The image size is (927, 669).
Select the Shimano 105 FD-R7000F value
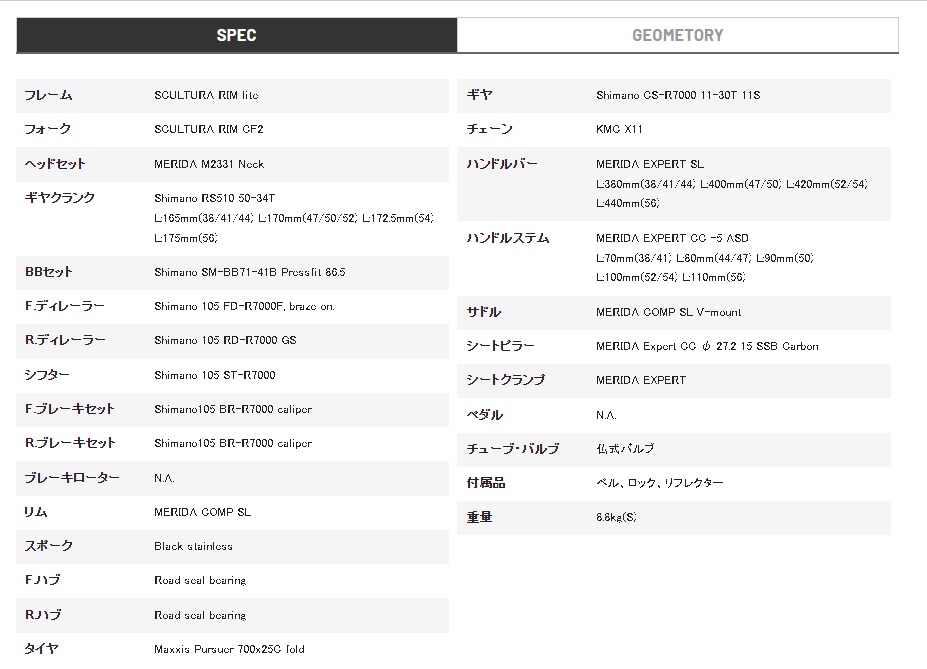244,306
